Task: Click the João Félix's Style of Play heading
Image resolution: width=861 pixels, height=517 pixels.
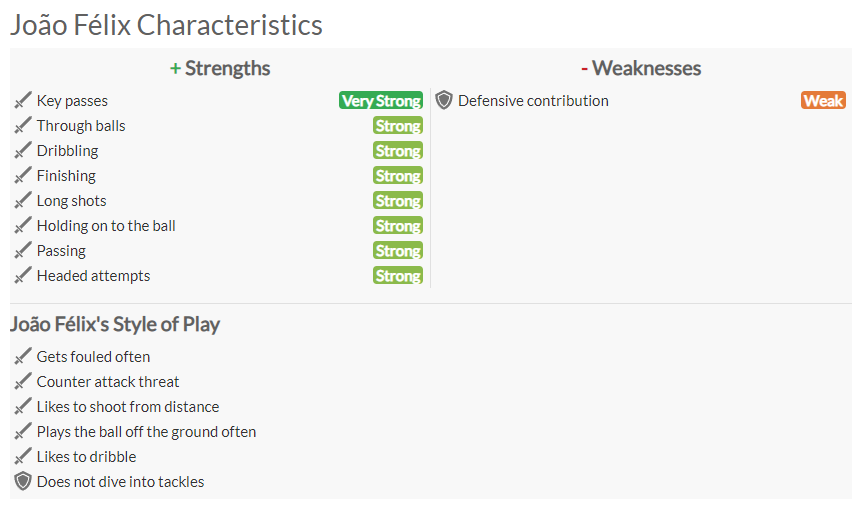Action: click(115, 324)
